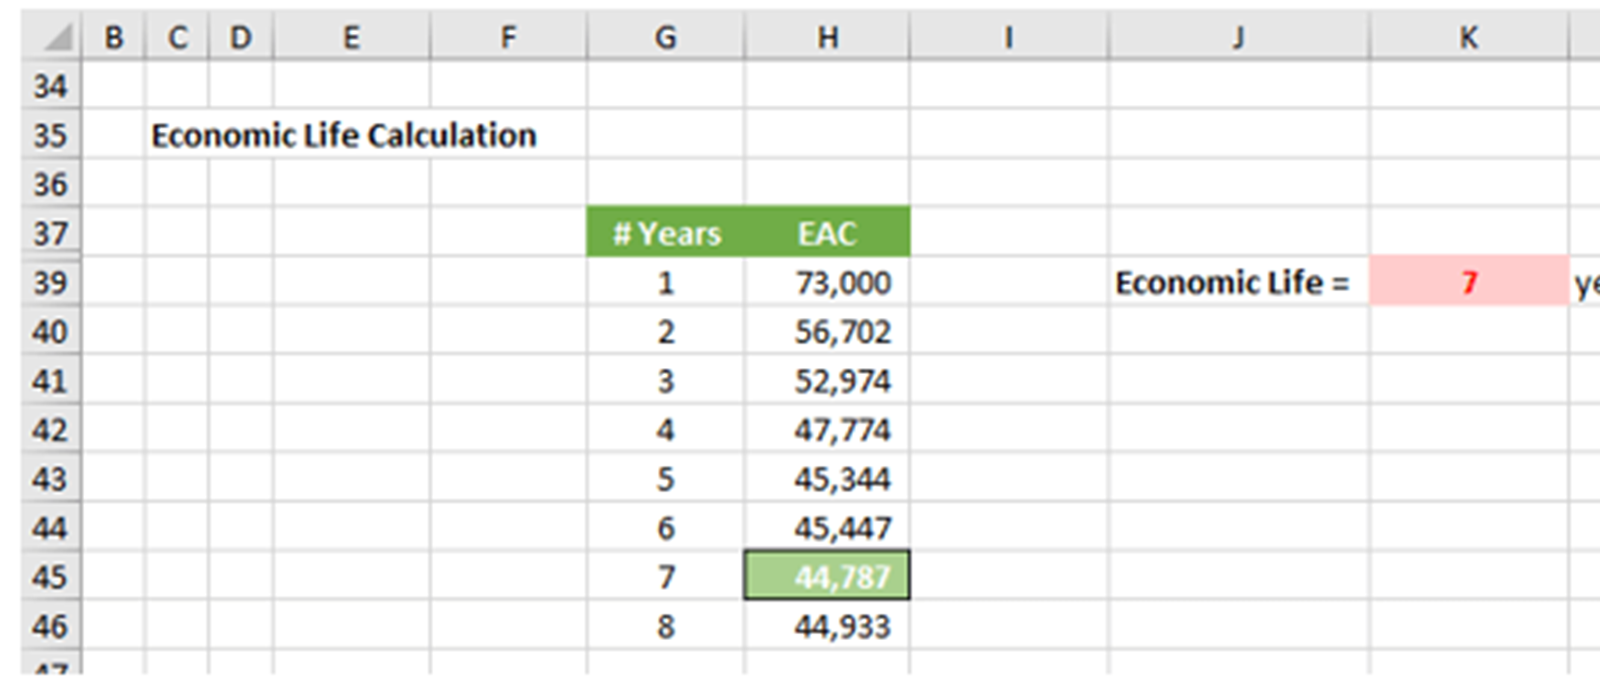Select column G header
The height and width of the screenshot is (686, 1600).
[x=665, y=38]
